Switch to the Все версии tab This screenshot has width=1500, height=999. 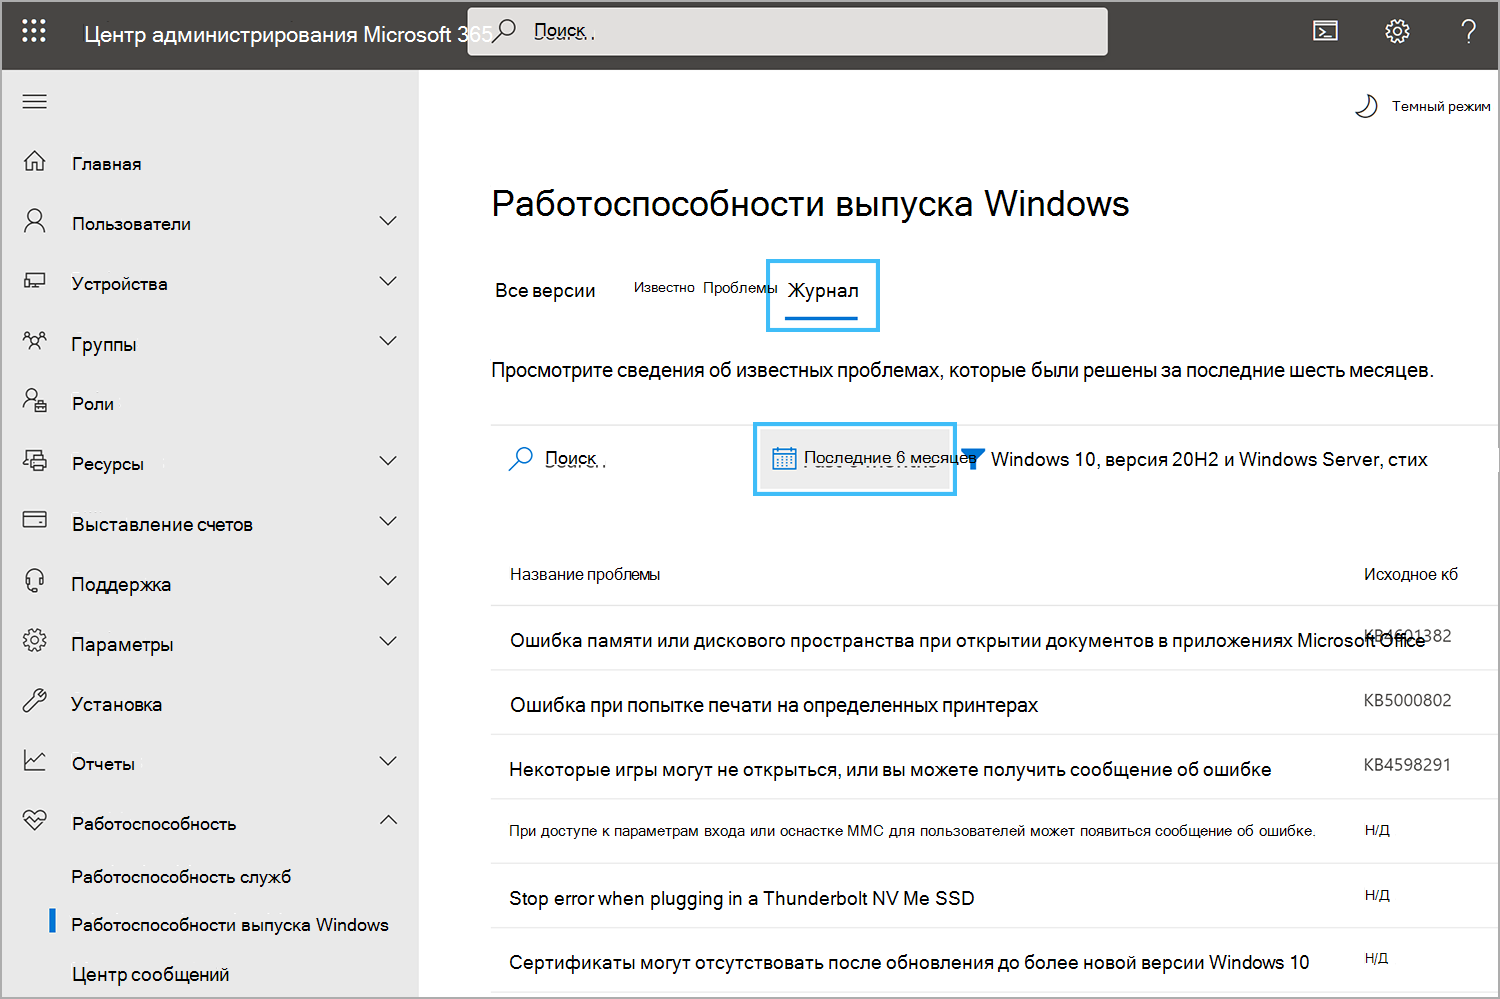click(545, 291)
